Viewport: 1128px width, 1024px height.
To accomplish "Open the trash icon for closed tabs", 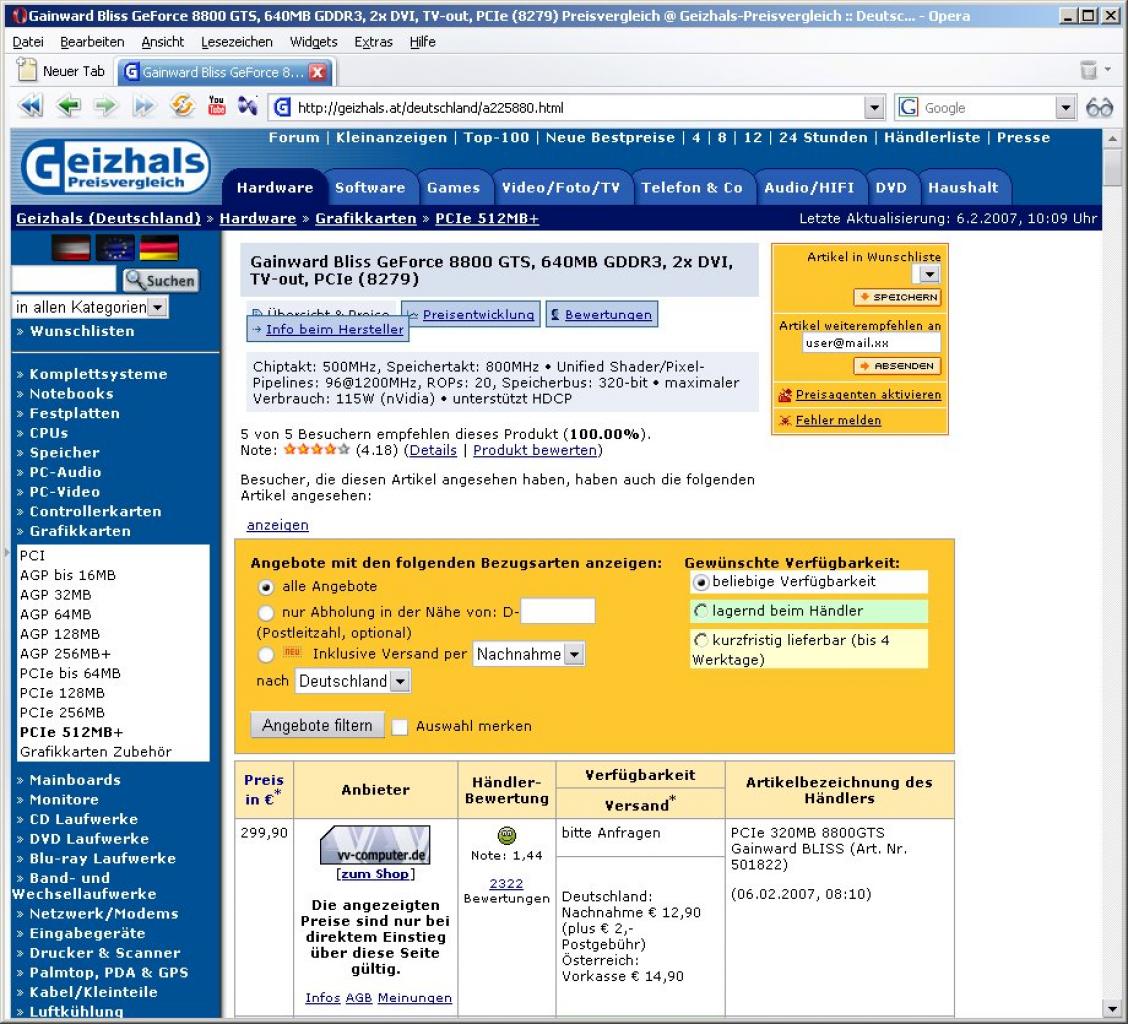I will point(1088,70).
